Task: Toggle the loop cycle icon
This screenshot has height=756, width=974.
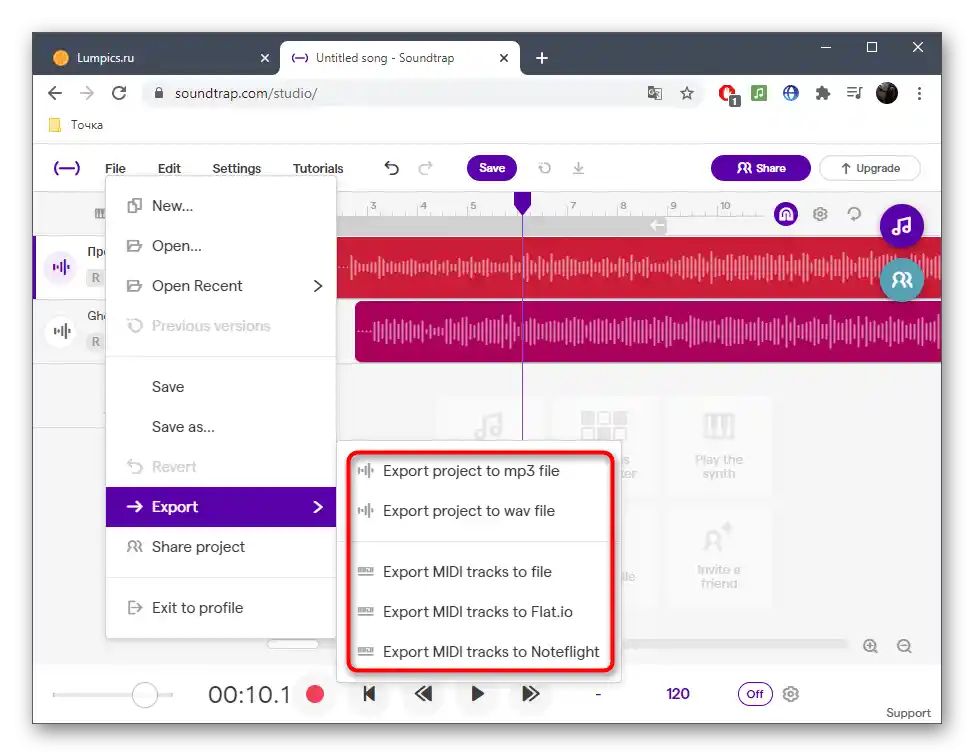Action: click(854, 214)
